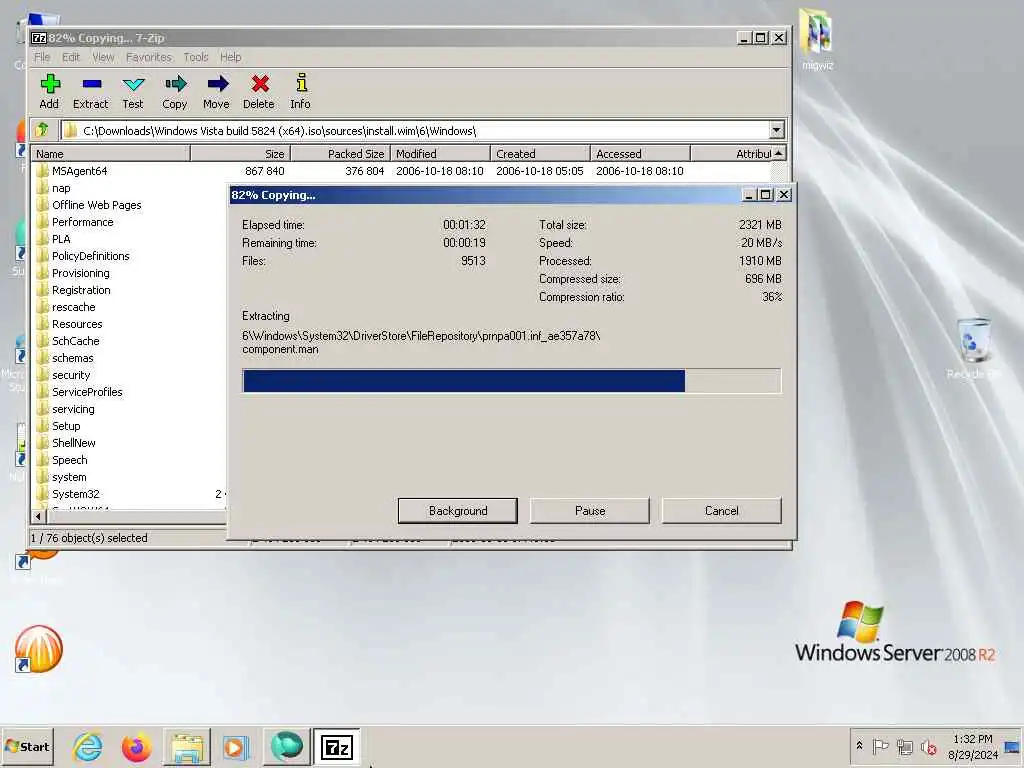Click the Start button
The width and height of the screenshot is (1024, 768).
(27, 746)
